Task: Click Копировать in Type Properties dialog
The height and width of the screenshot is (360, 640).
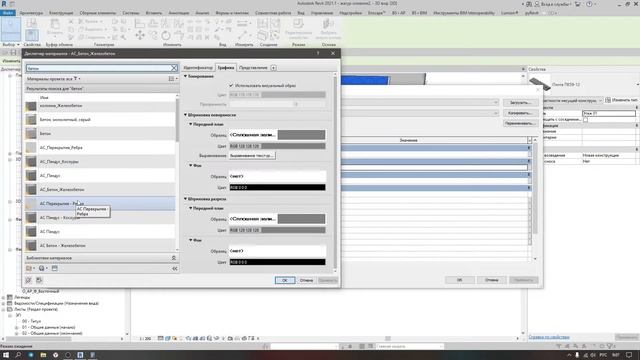Action: pos(520,113)
